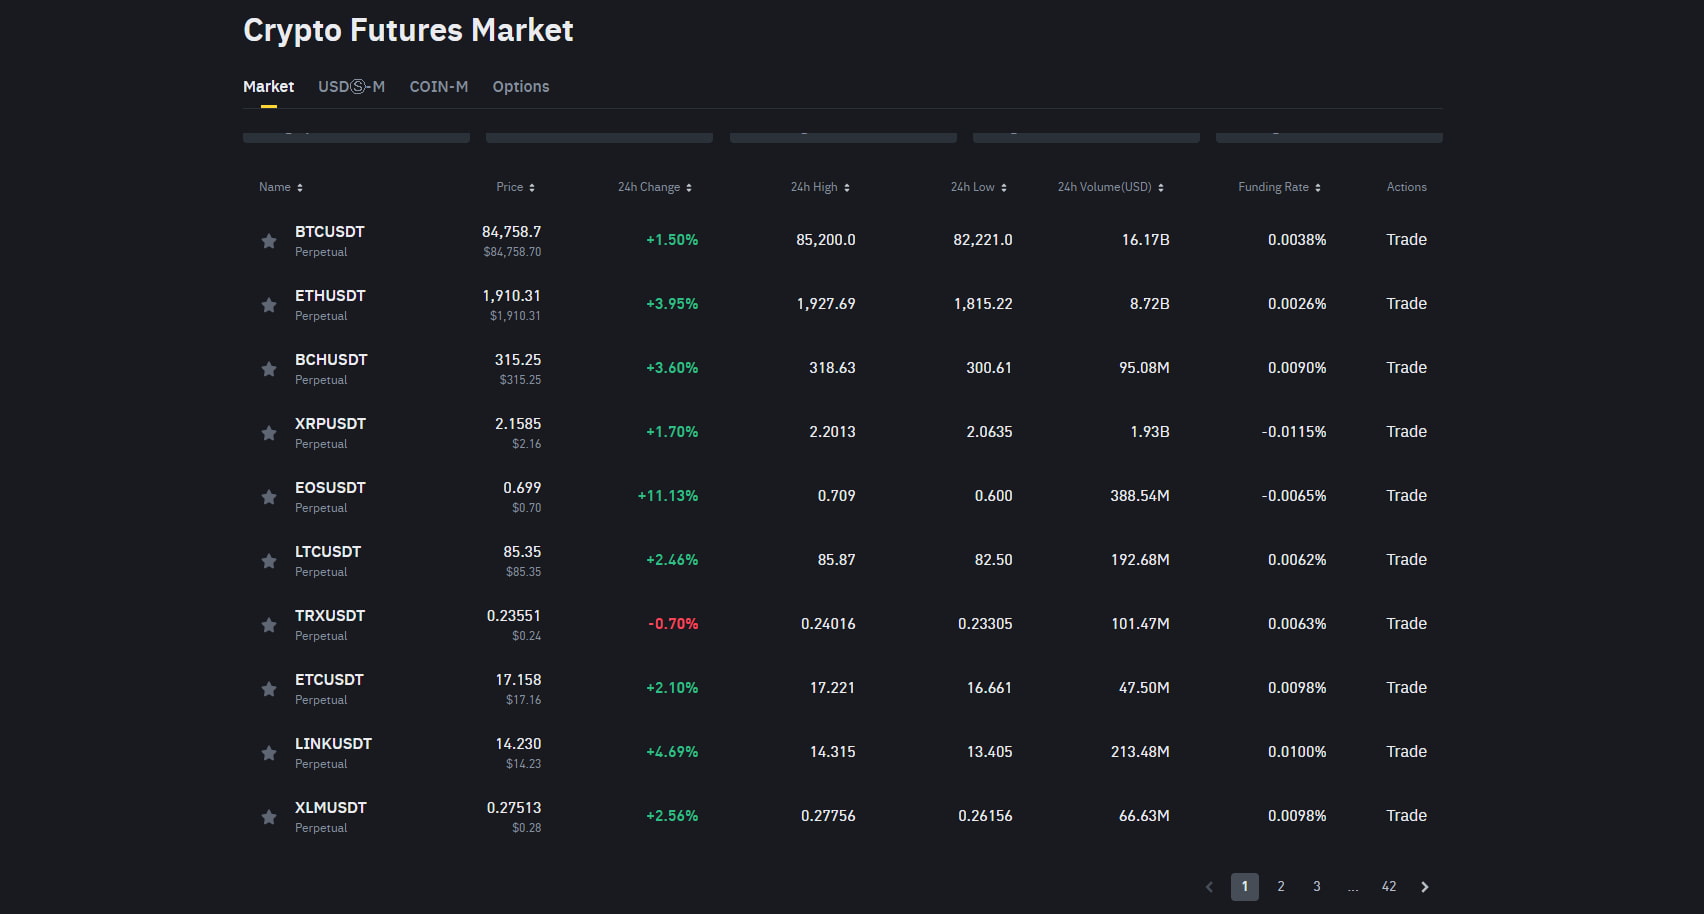Click Trade for BTCUSDT
This screenshot has height=914, width=1704.
click(1406, 240)
